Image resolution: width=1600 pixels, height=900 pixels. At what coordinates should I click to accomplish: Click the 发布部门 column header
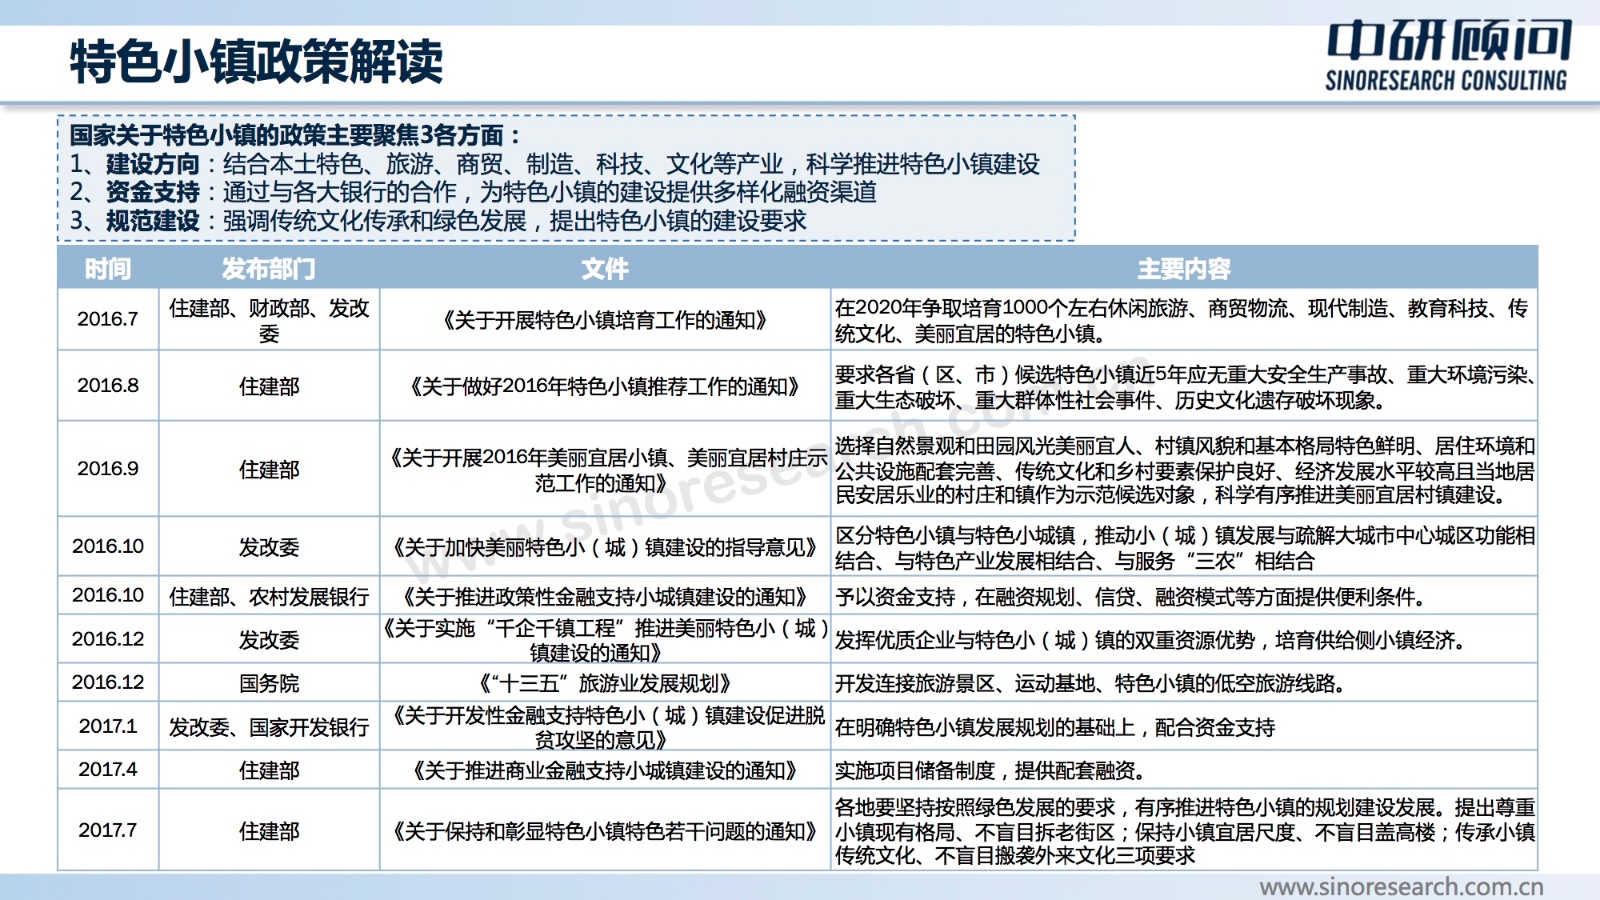coord(269,268)
